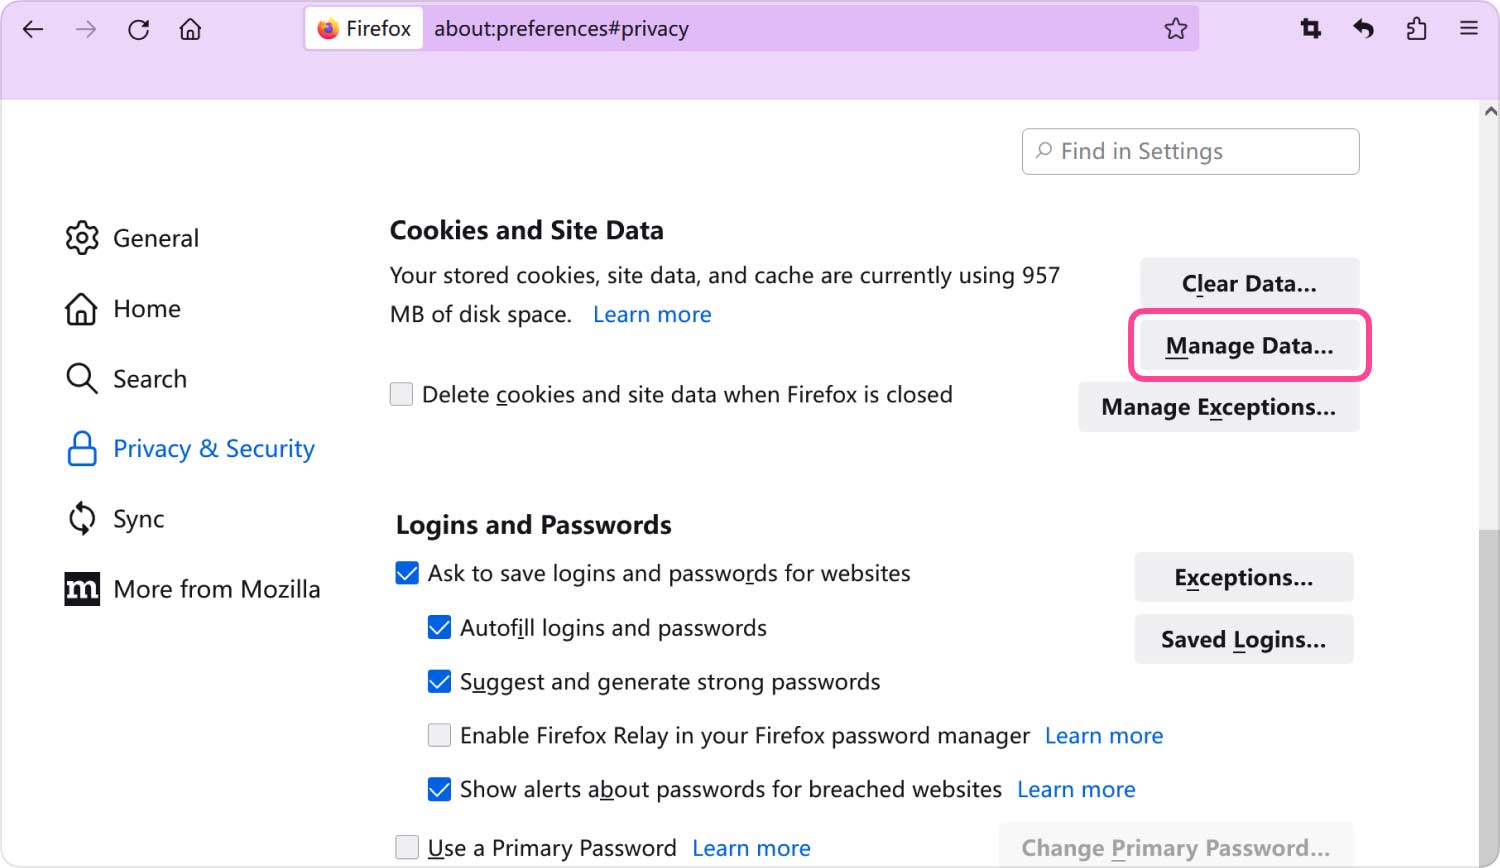This screenshot has height=868, width=1500.
Task: Click the forward navigation arrow
Action: 86,29
